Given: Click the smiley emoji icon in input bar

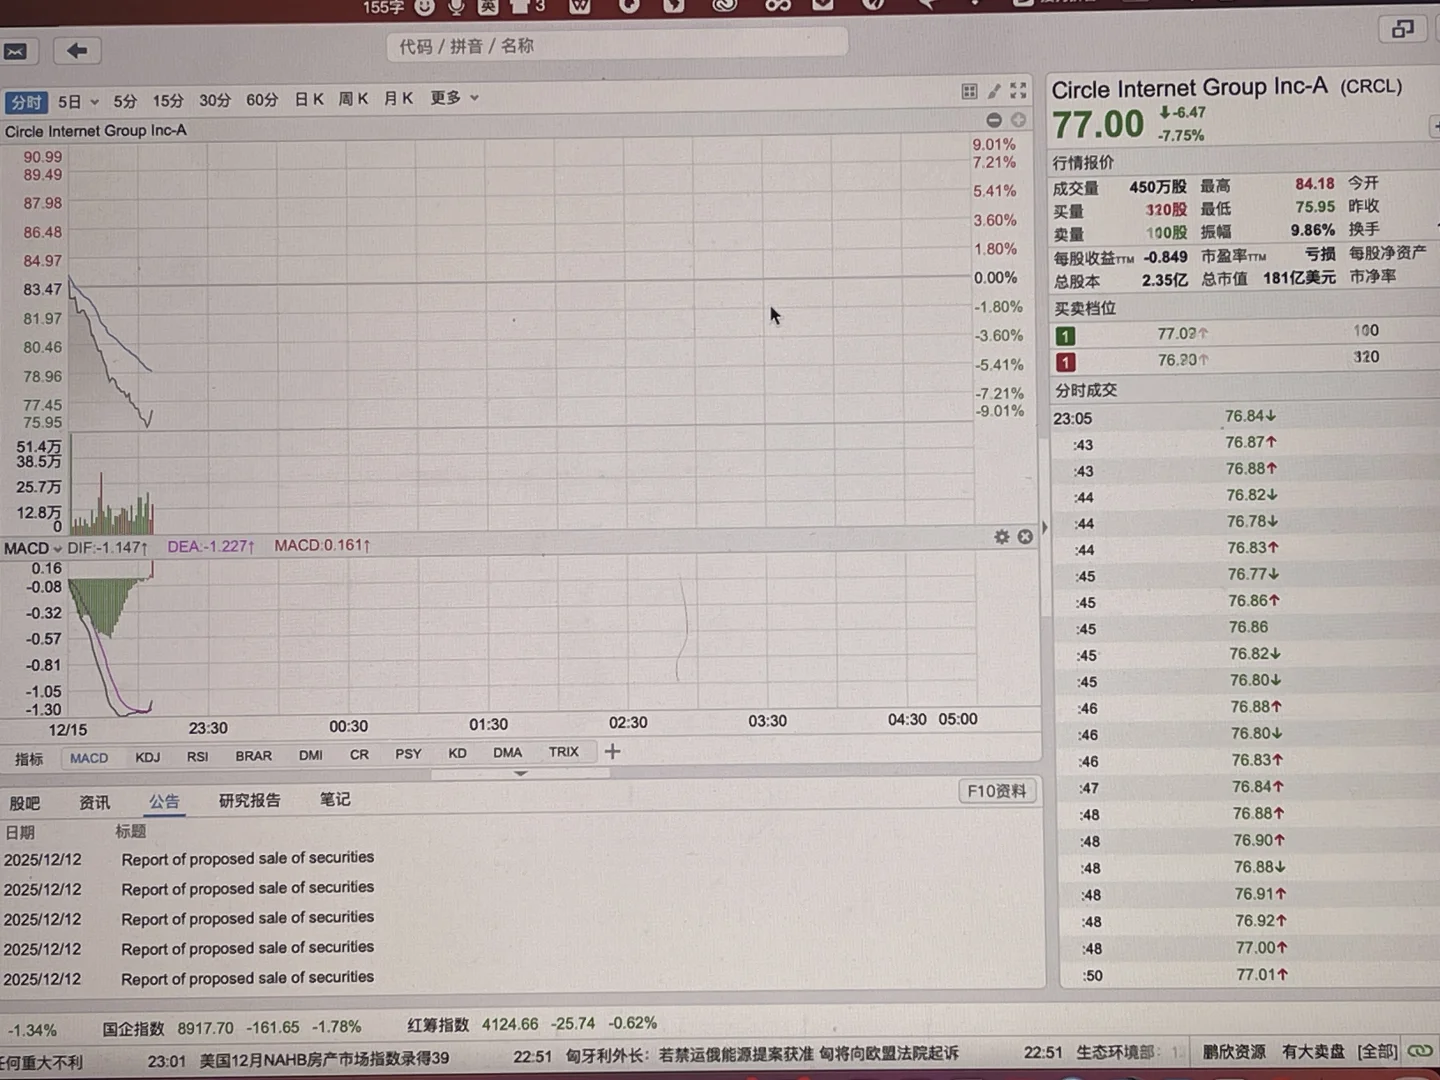Looking at the screenshot, I should click(x=425, y=7).
